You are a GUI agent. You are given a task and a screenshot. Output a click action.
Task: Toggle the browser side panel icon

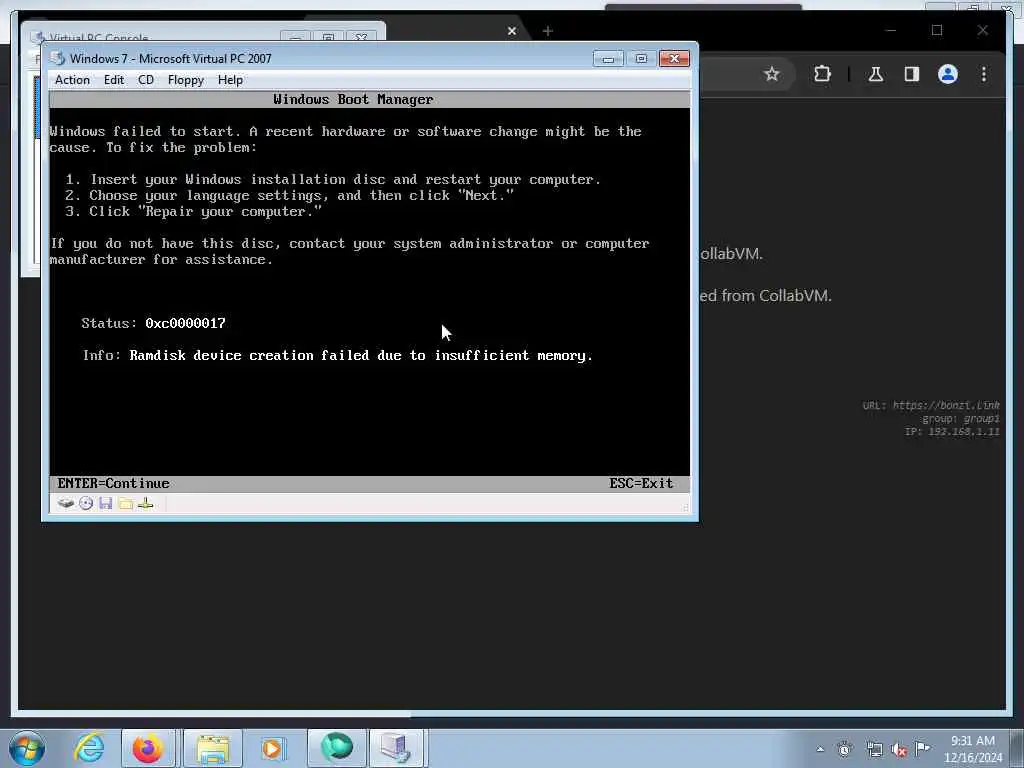(x=912, y=74)
